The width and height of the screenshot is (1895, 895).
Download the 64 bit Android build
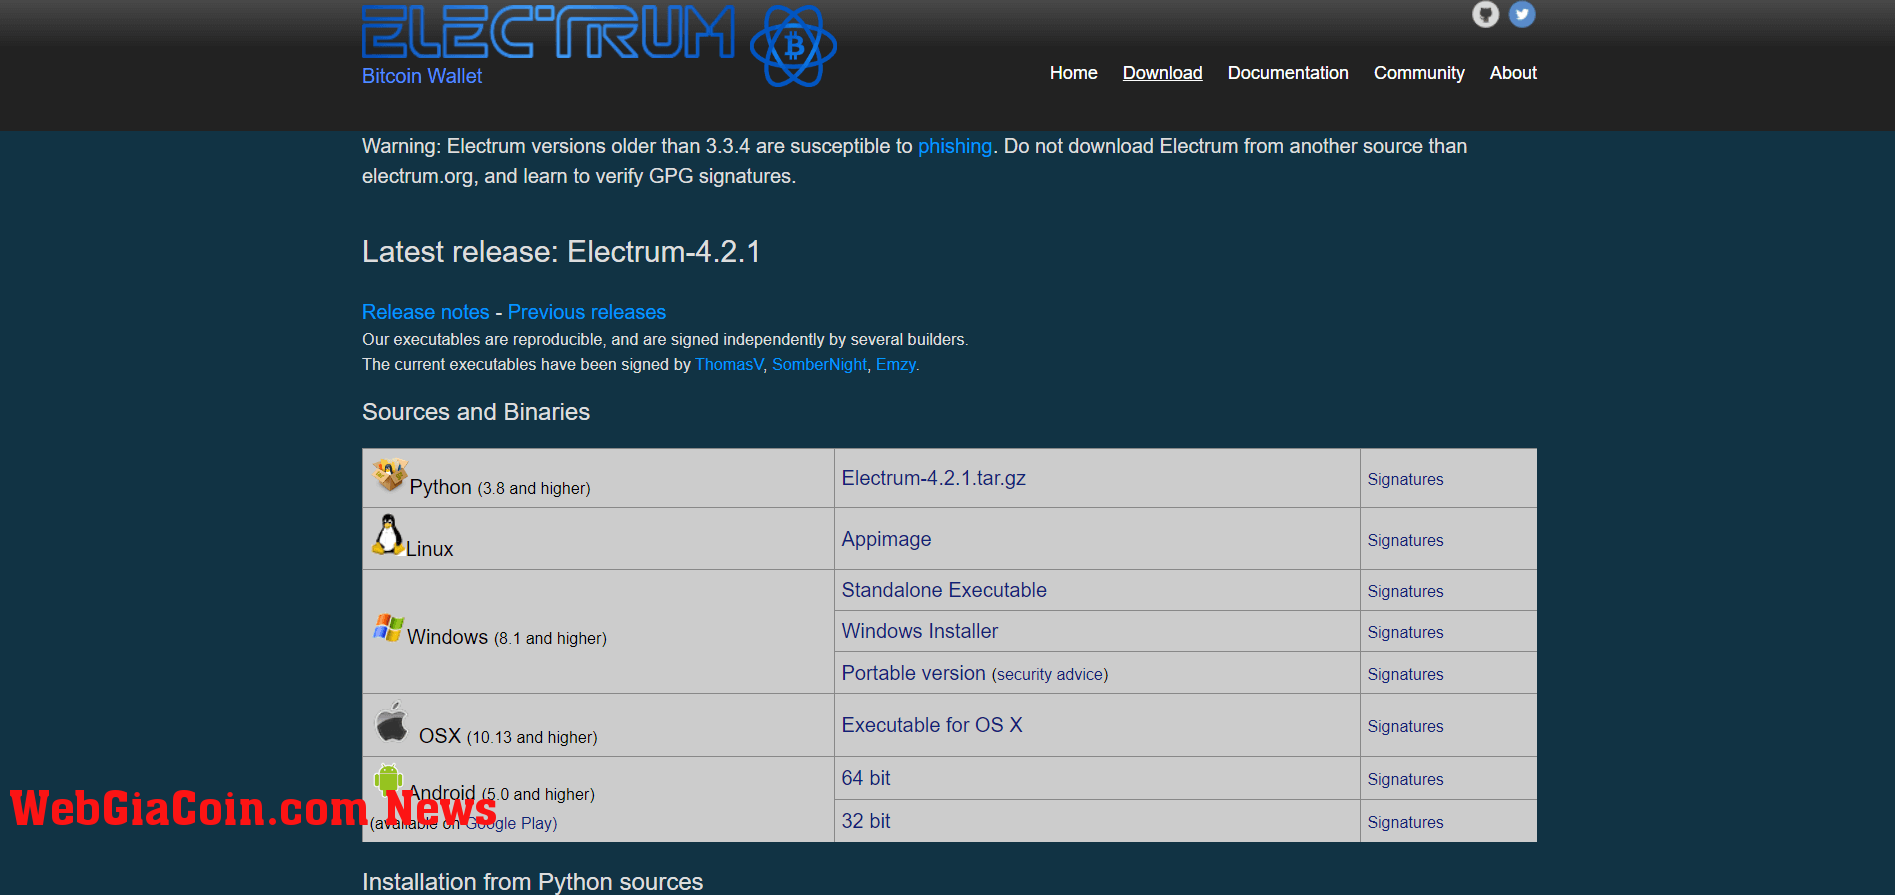[x=866, y=778]
